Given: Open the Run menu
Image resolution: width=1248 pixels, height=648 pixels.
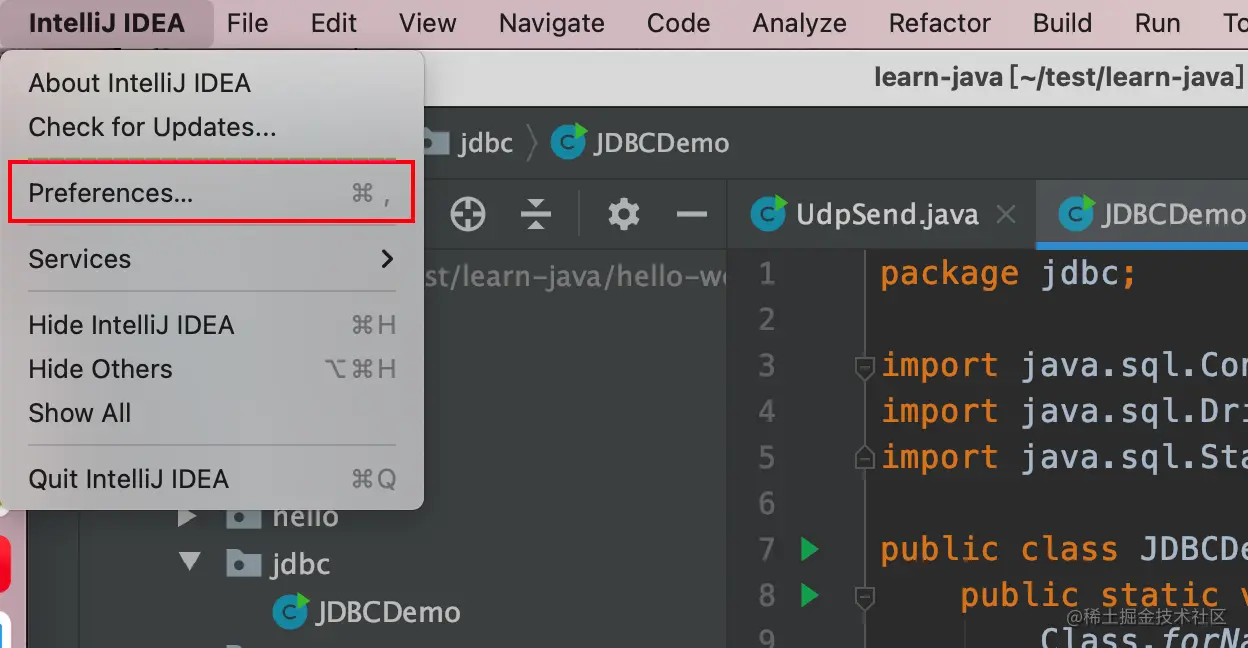Looking at the screenshot, I should [1158, 23].
